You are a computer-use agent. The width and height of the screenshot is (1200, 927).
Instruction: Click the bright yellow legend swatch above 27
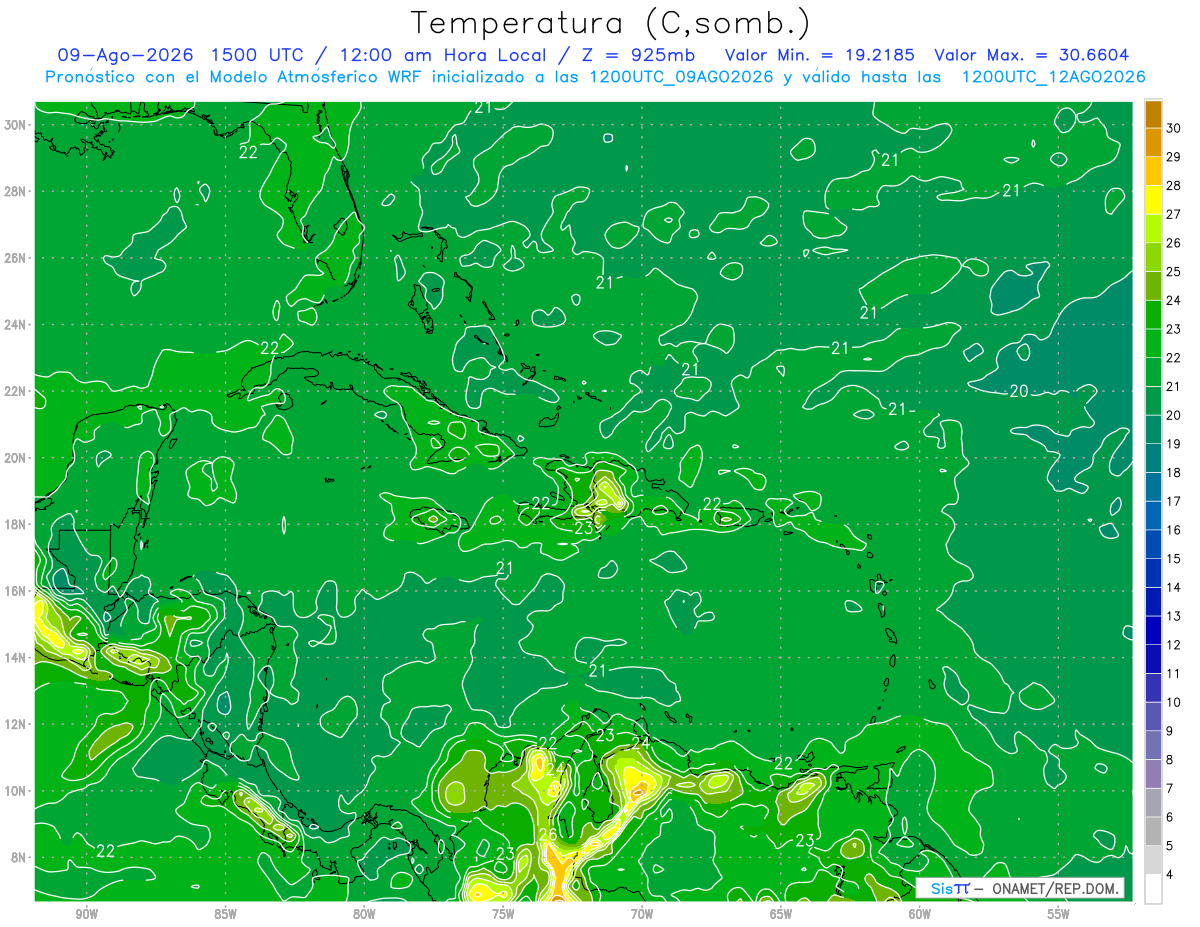click(x=1153, y=200)
